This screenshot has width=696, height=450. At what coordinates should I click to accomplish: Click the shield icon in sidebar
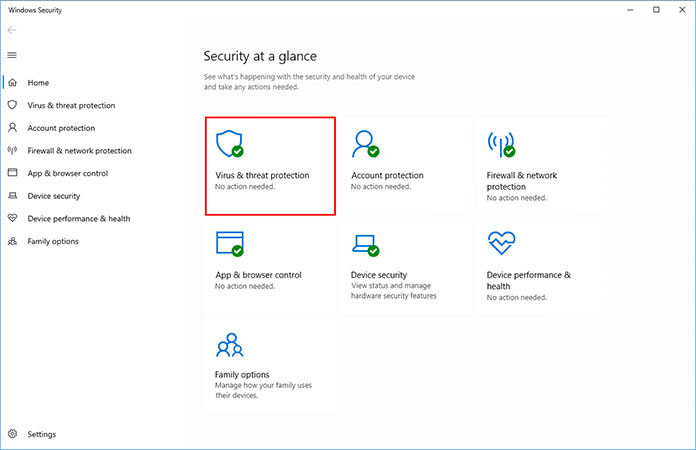tap(12, 105)
